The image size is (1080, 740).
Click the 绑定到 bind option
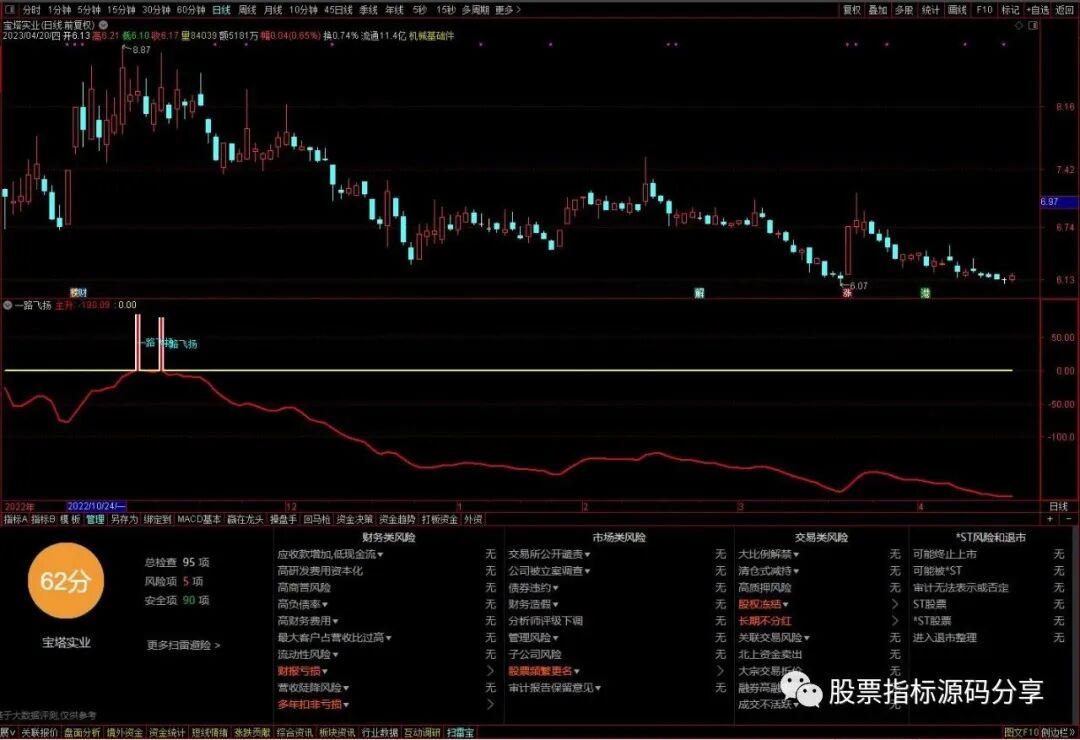[157, 519]
